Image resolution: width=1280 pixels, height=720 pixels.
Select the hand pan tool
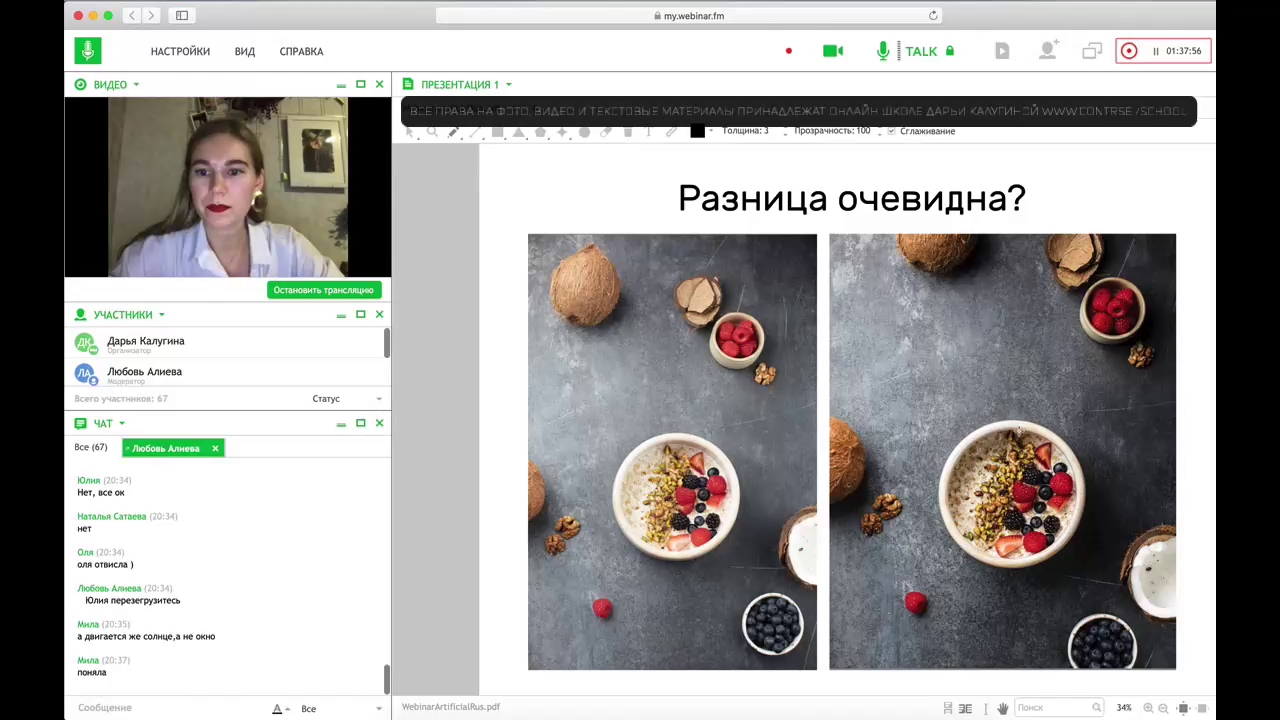tap(1003, 708)
